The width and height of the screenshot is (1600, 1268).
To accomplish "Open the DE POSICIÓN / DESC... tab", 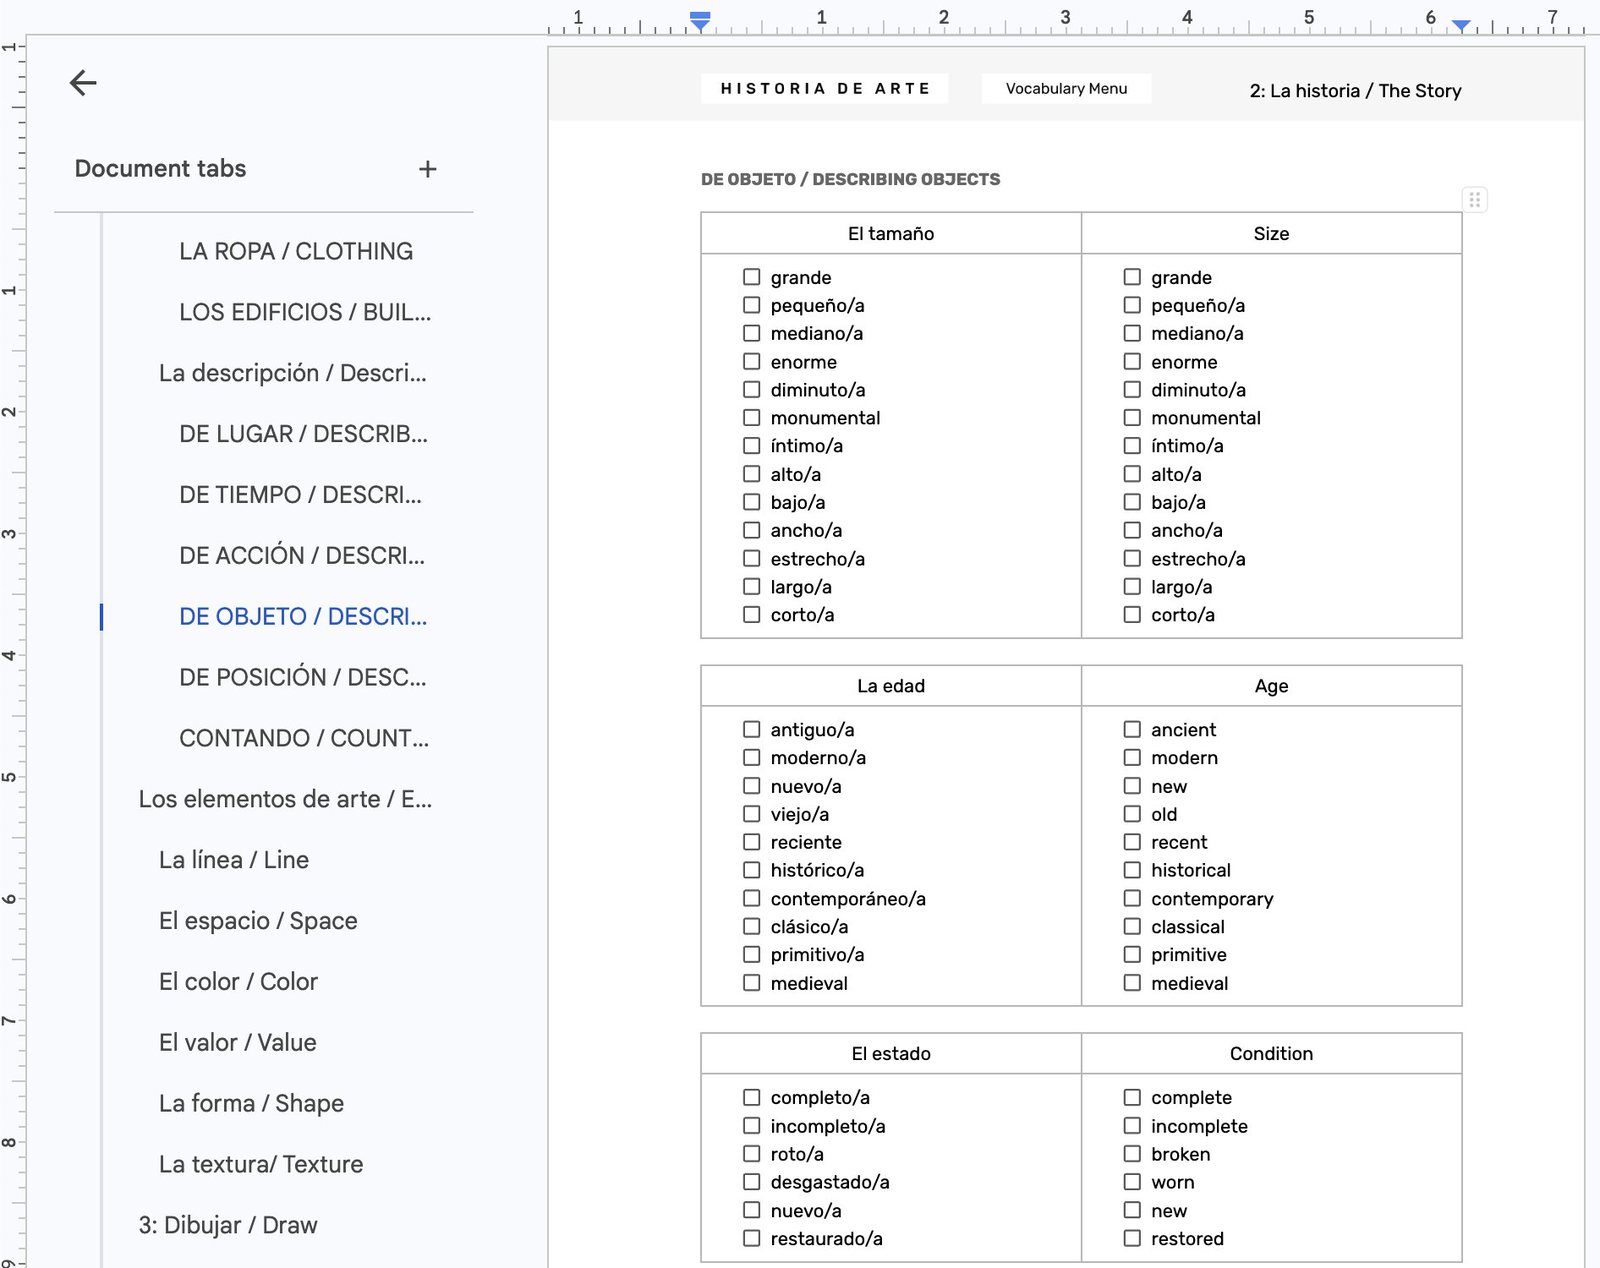I will point(302,678).
